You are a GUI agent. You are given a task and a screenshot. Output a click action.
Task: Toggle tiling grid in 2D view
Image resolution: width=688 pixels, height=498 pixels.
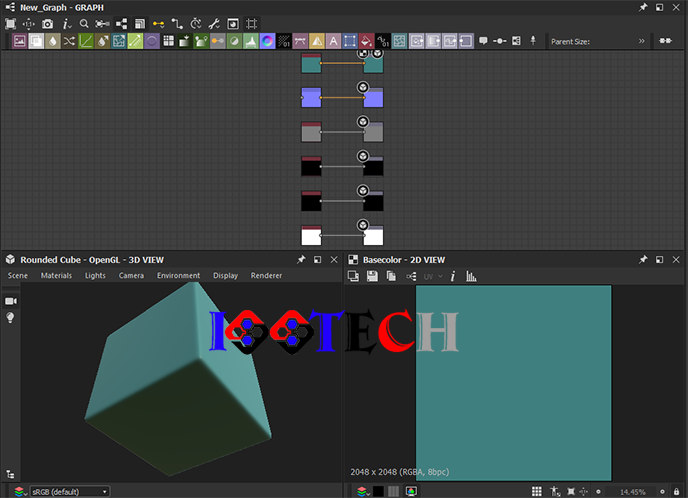tap(537, 491)
